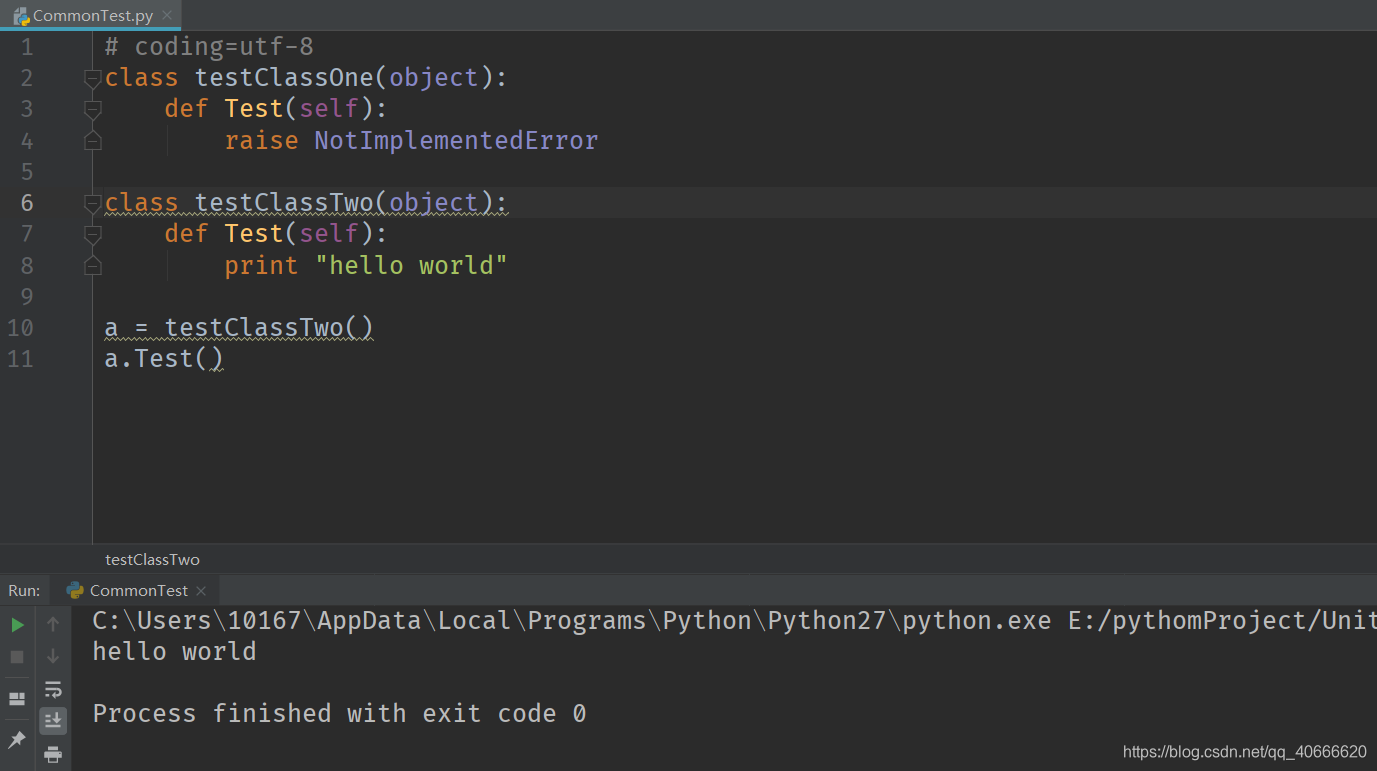Toggle the Pin Tab icon in Run panel

pos(17,739)
